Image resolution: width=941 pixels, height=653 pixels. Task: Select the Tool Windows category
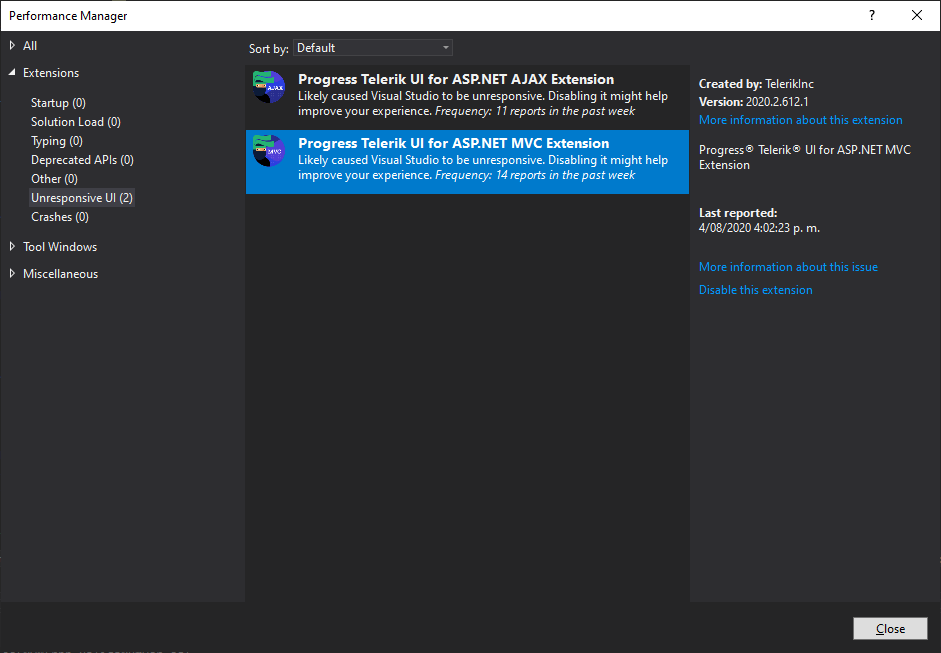(x=60, y=247)
